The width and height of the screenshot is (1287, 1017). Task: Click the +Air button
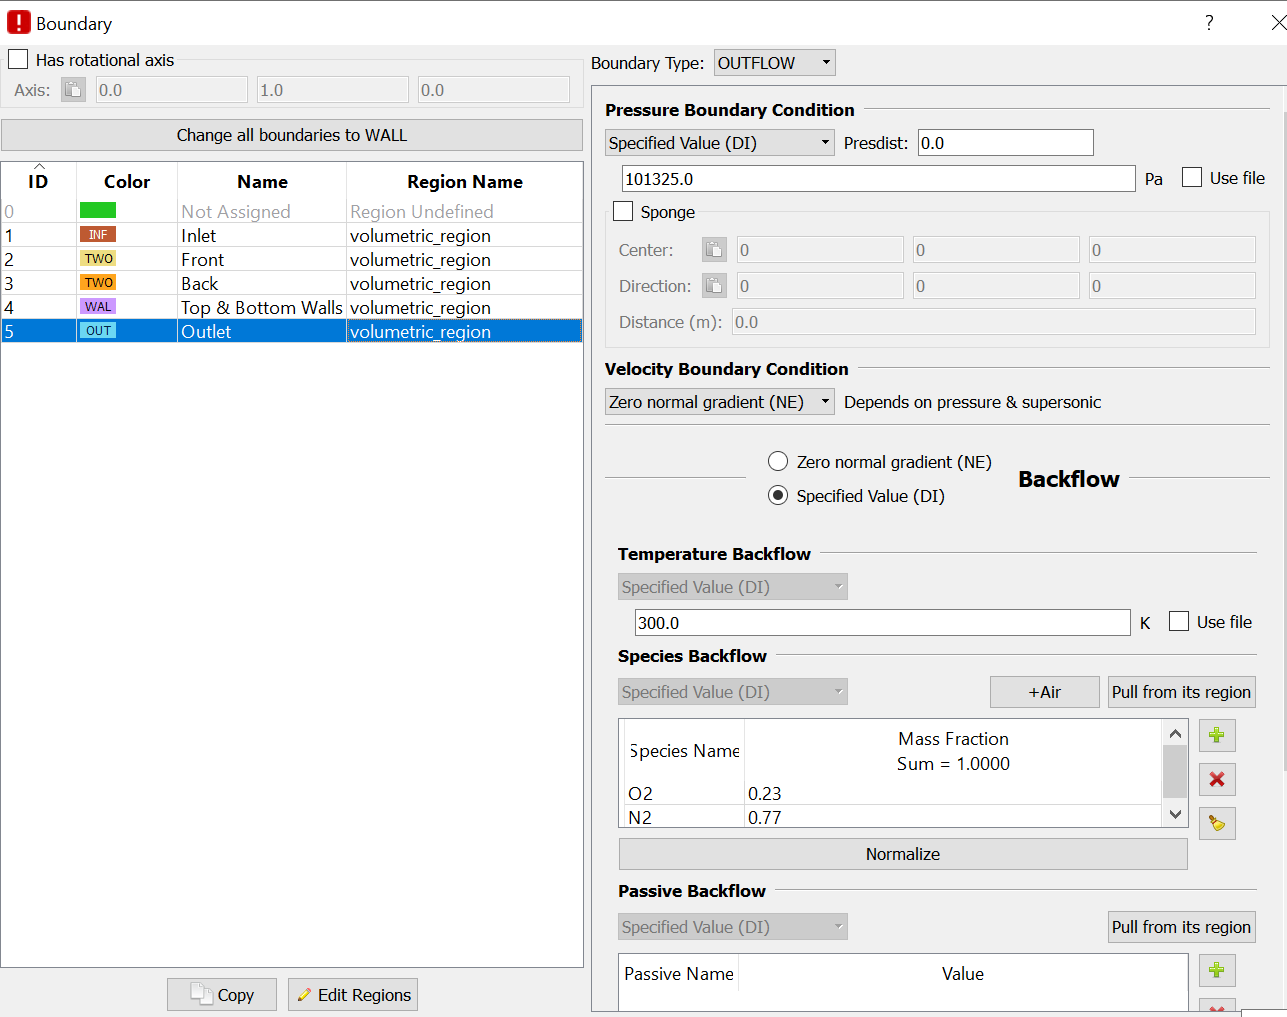click(x=1045, y=692)
